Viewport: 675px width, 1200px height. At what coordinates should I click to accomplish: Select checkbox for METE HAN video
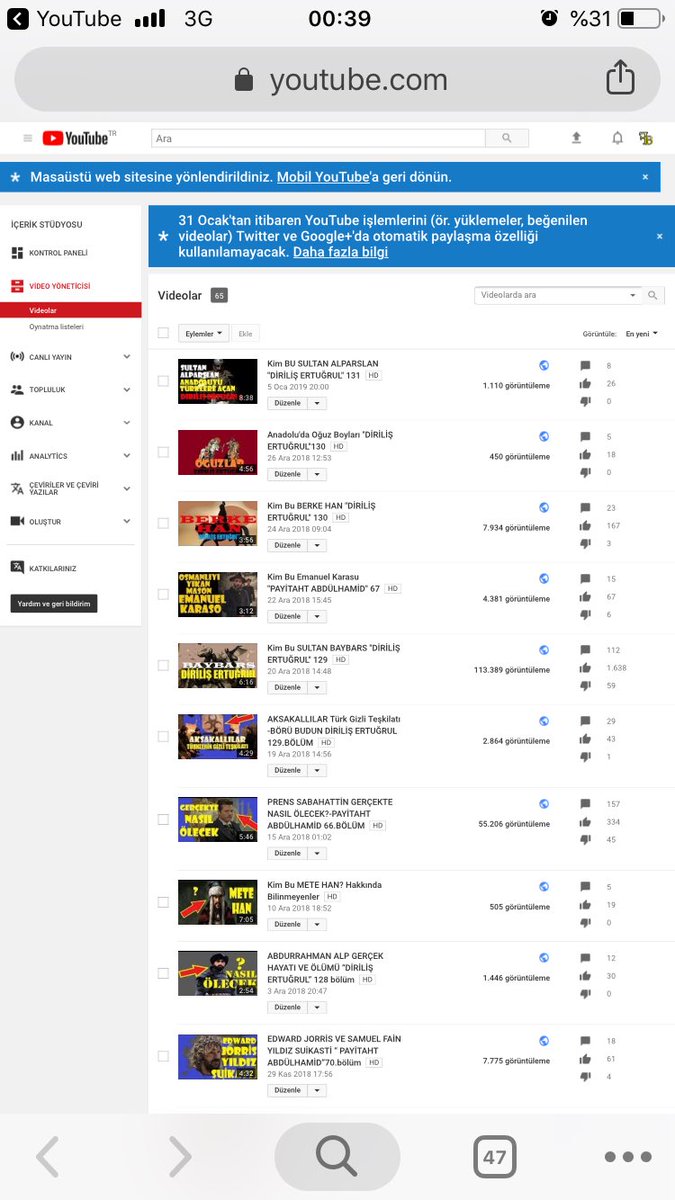pyautogui.click(x=163, y=902)
